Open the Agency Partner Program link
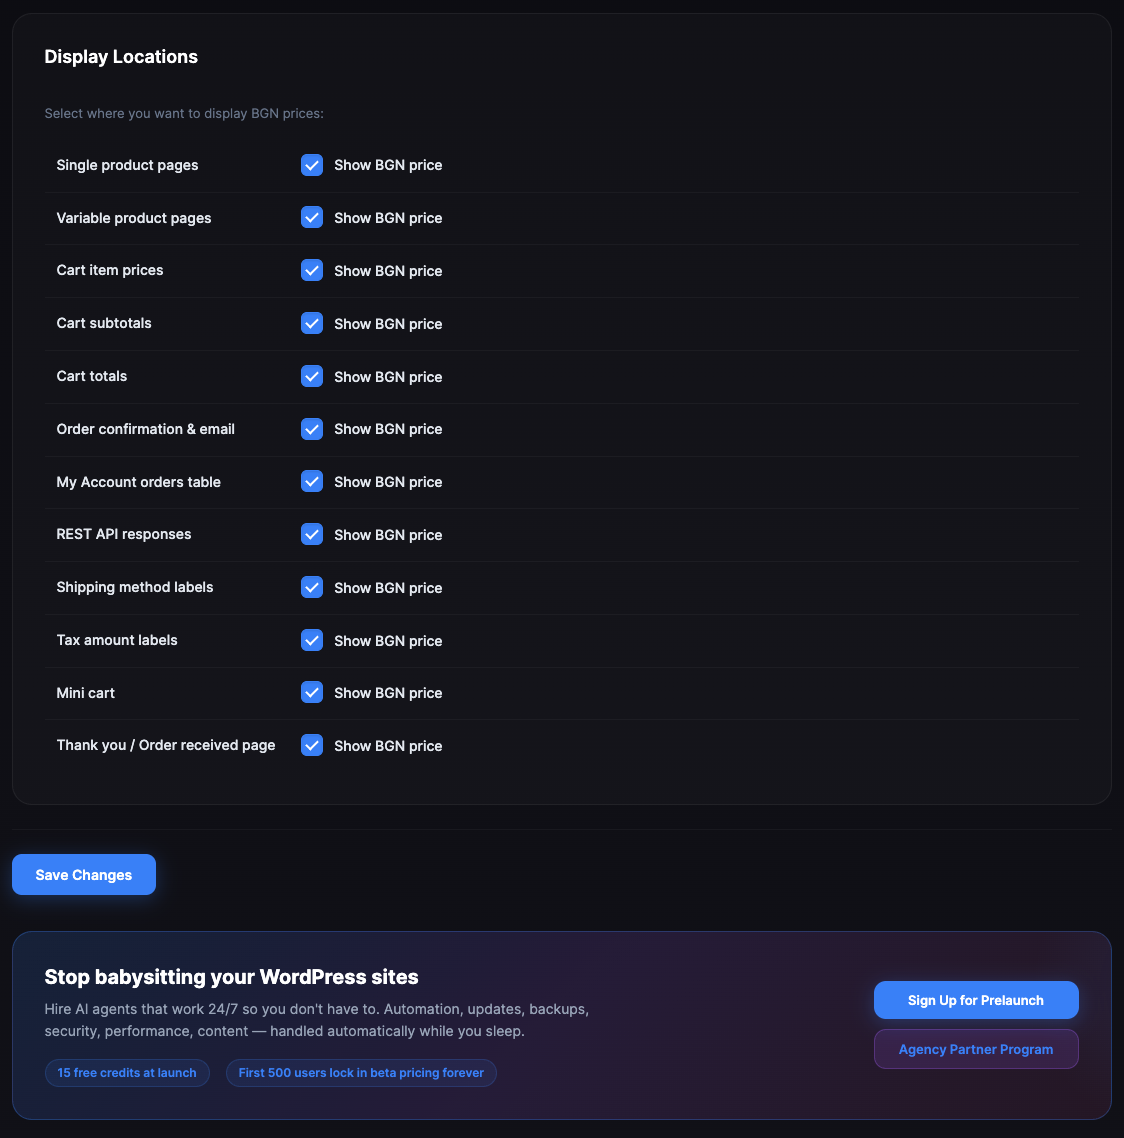The image size is (1124, 1138). (976, 1049)
